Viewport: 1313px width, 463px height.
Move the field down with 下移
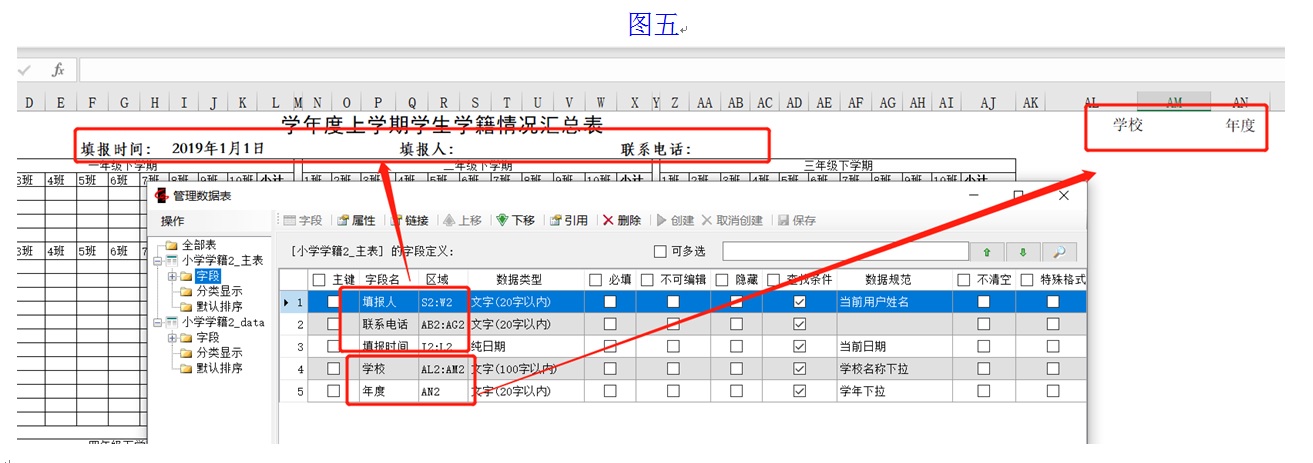[515, 220]
